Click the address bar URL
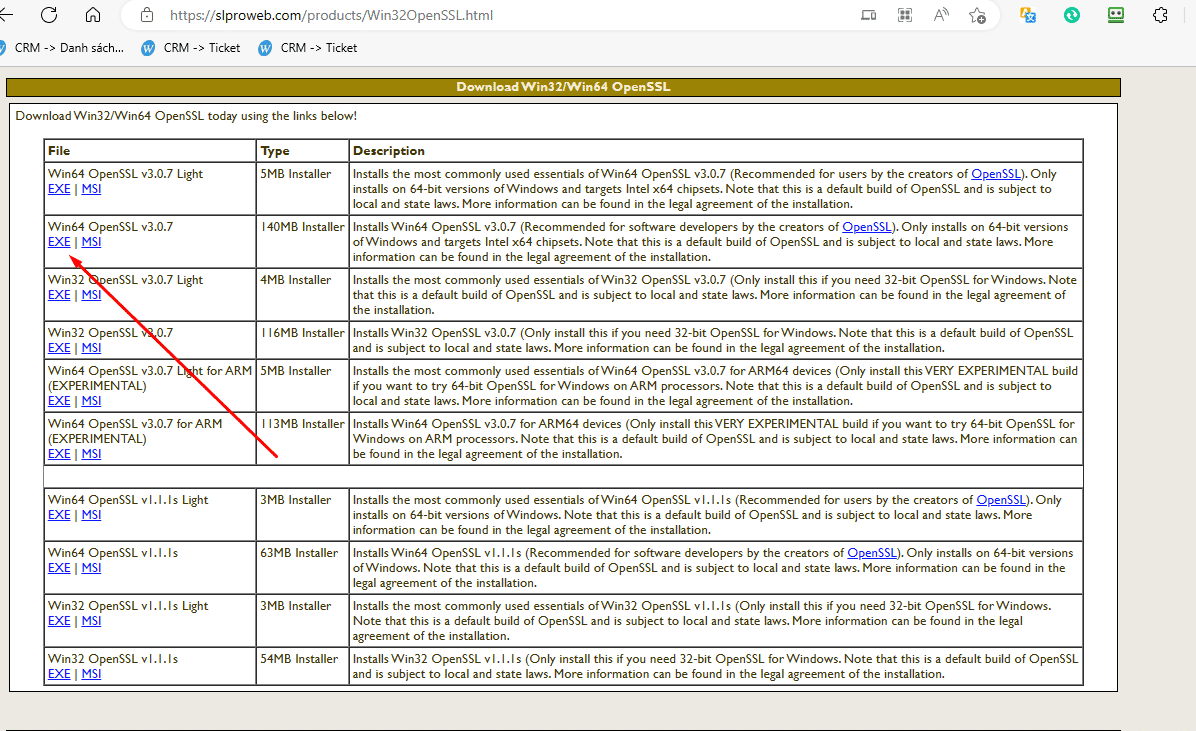Image resolution: width=1196 pixels, height=731 pixels. tap(331, 15)
